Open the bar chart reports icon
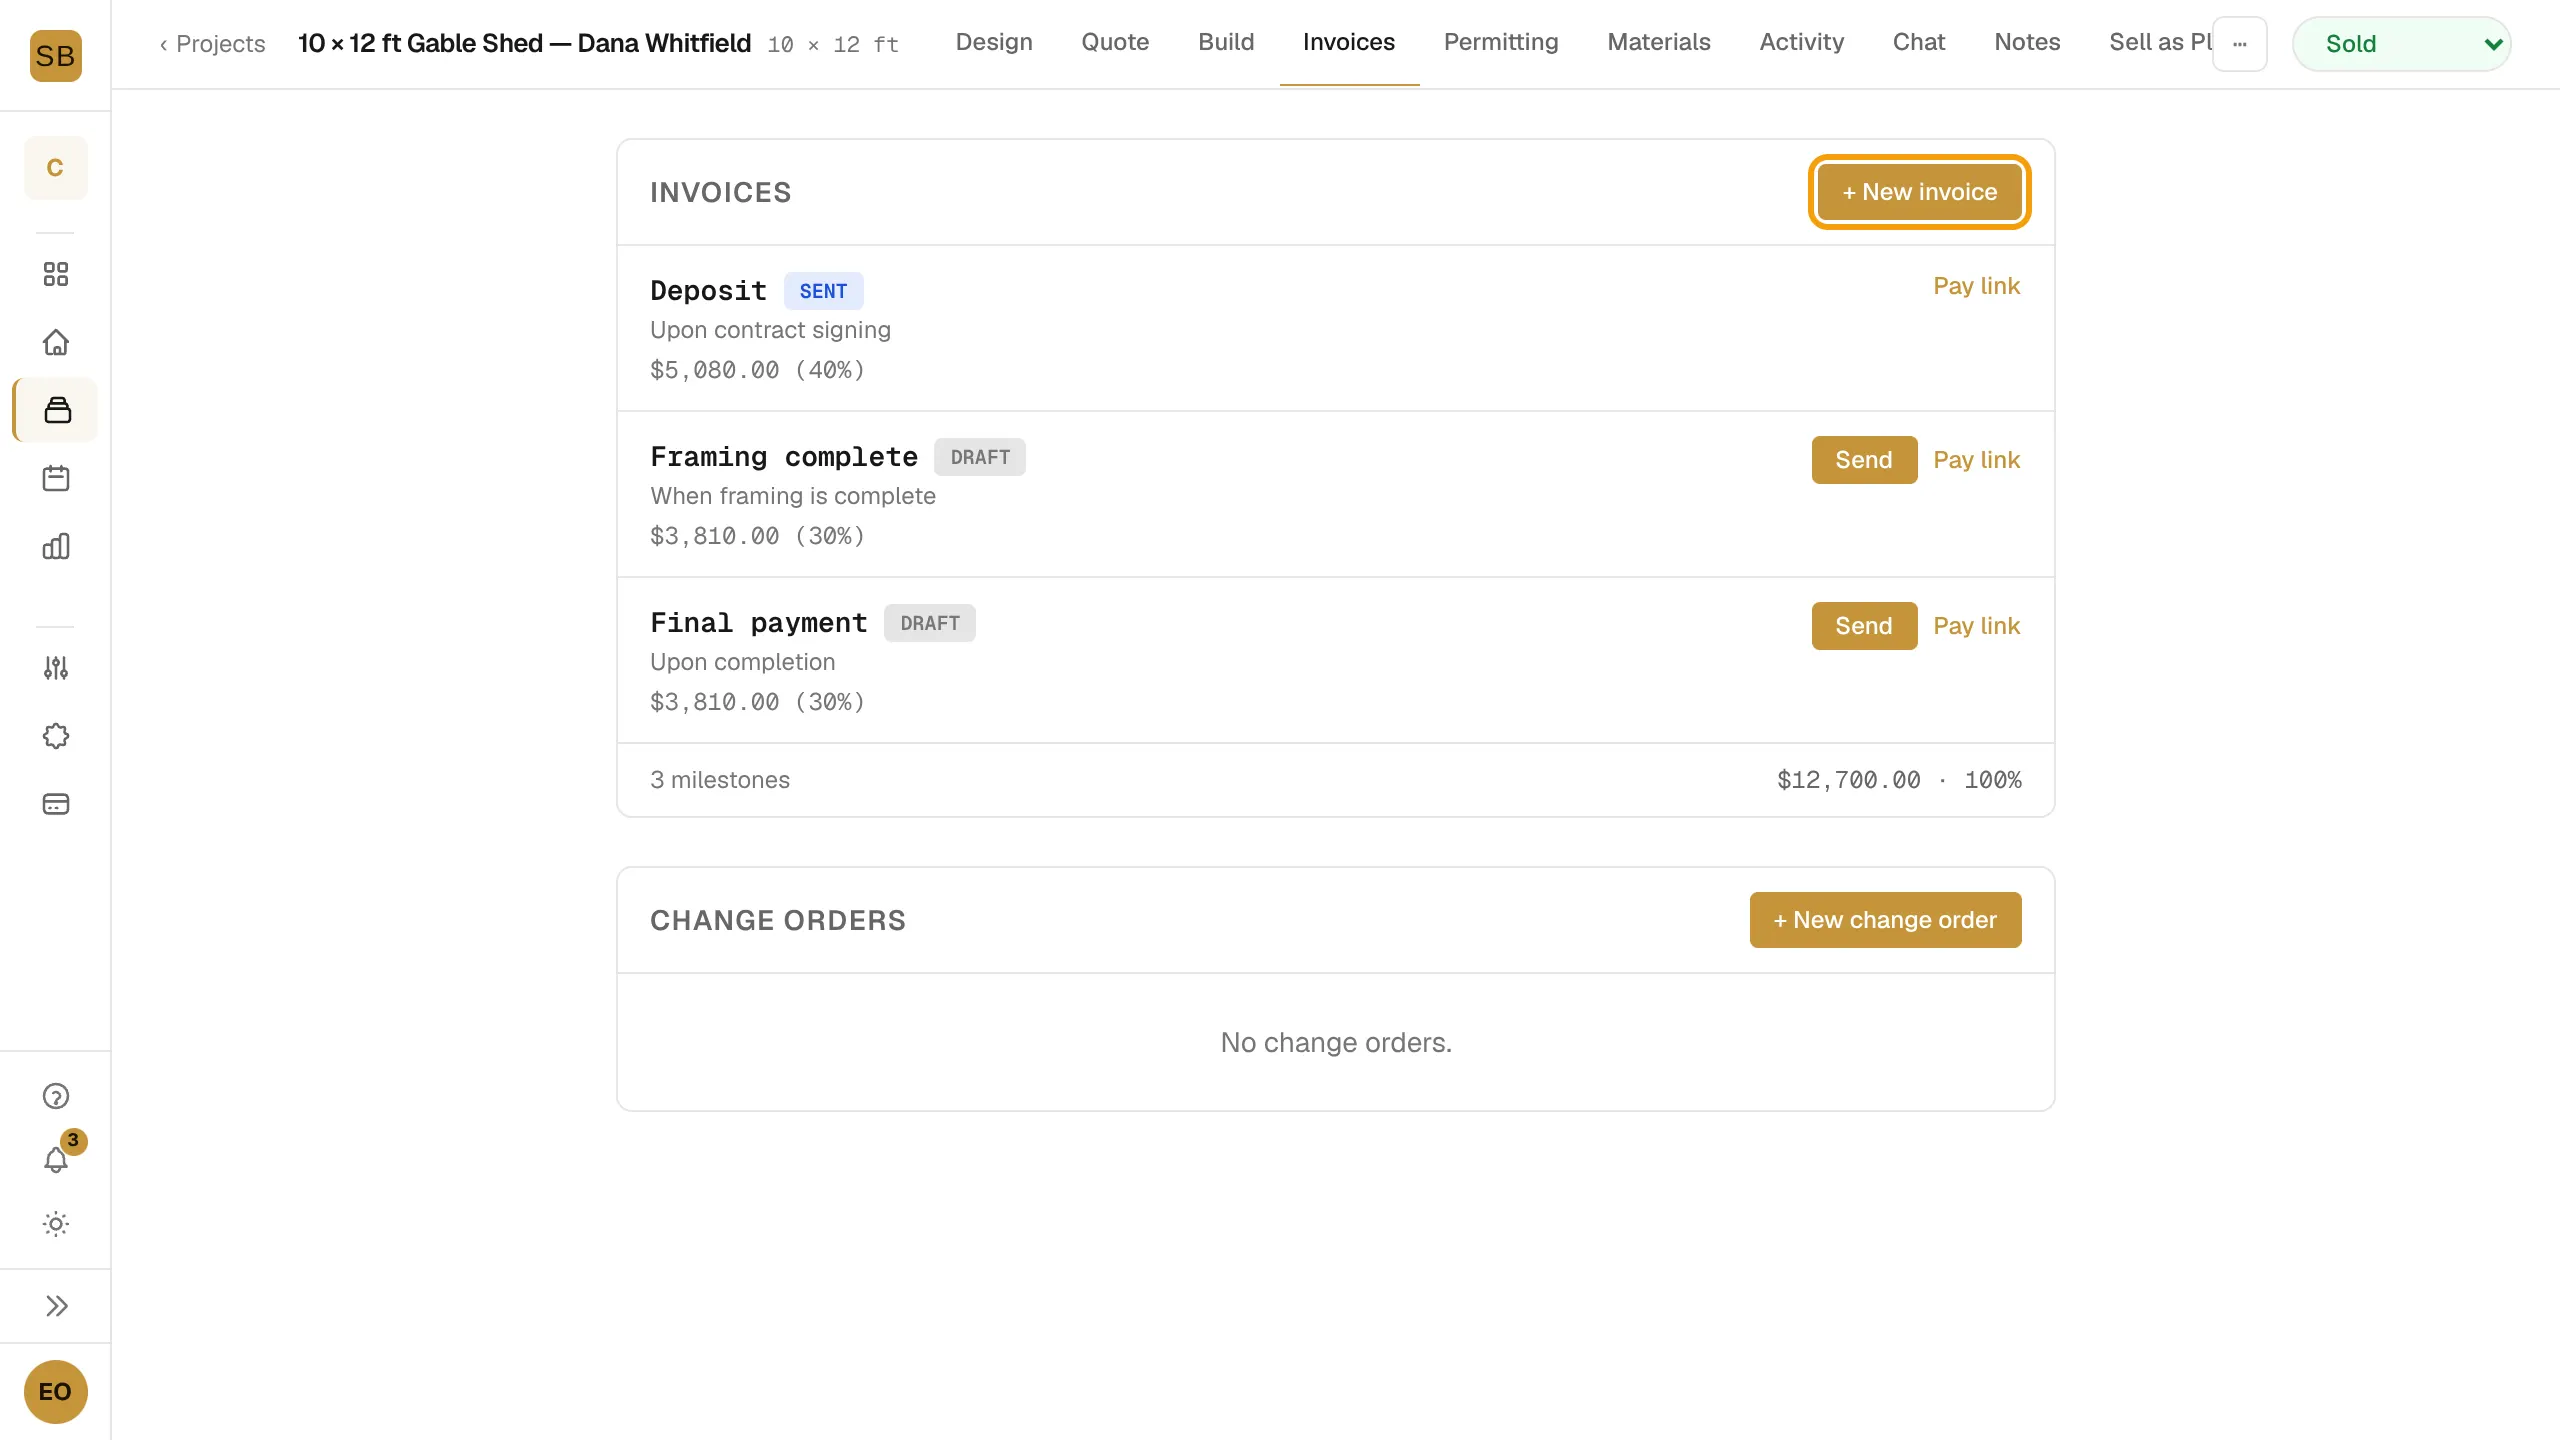Image resolution: width=2560 pixels, height=1440 pixels. (x=56, y=546)
